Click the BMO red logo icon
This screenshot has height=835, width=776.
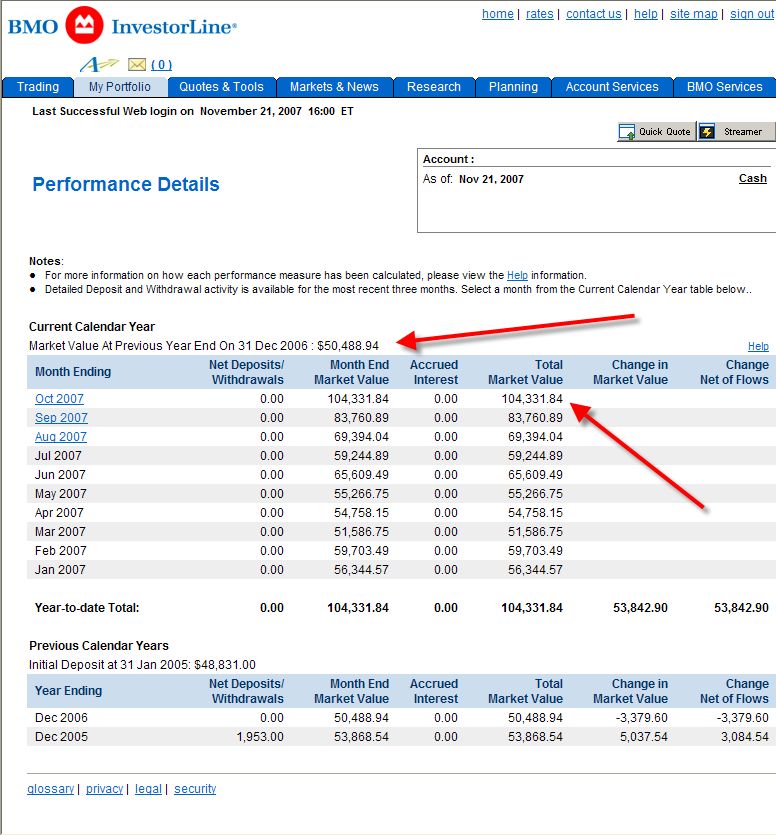point(84,25)
